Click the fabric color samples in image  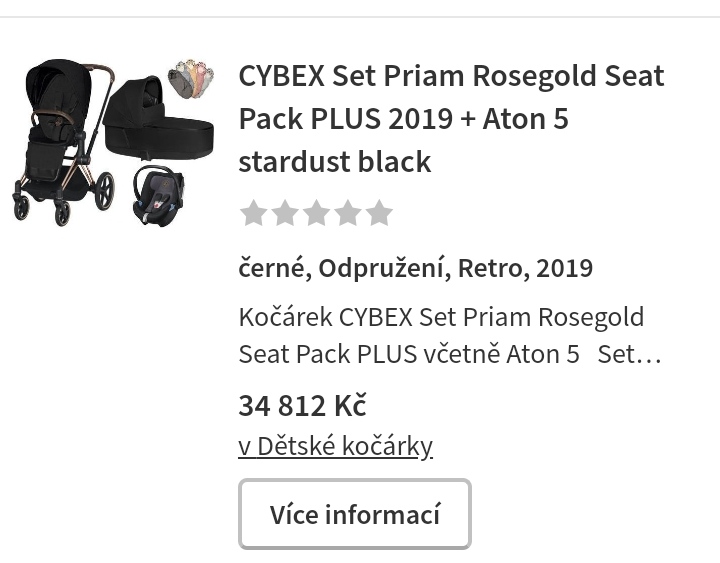point(191,79)
